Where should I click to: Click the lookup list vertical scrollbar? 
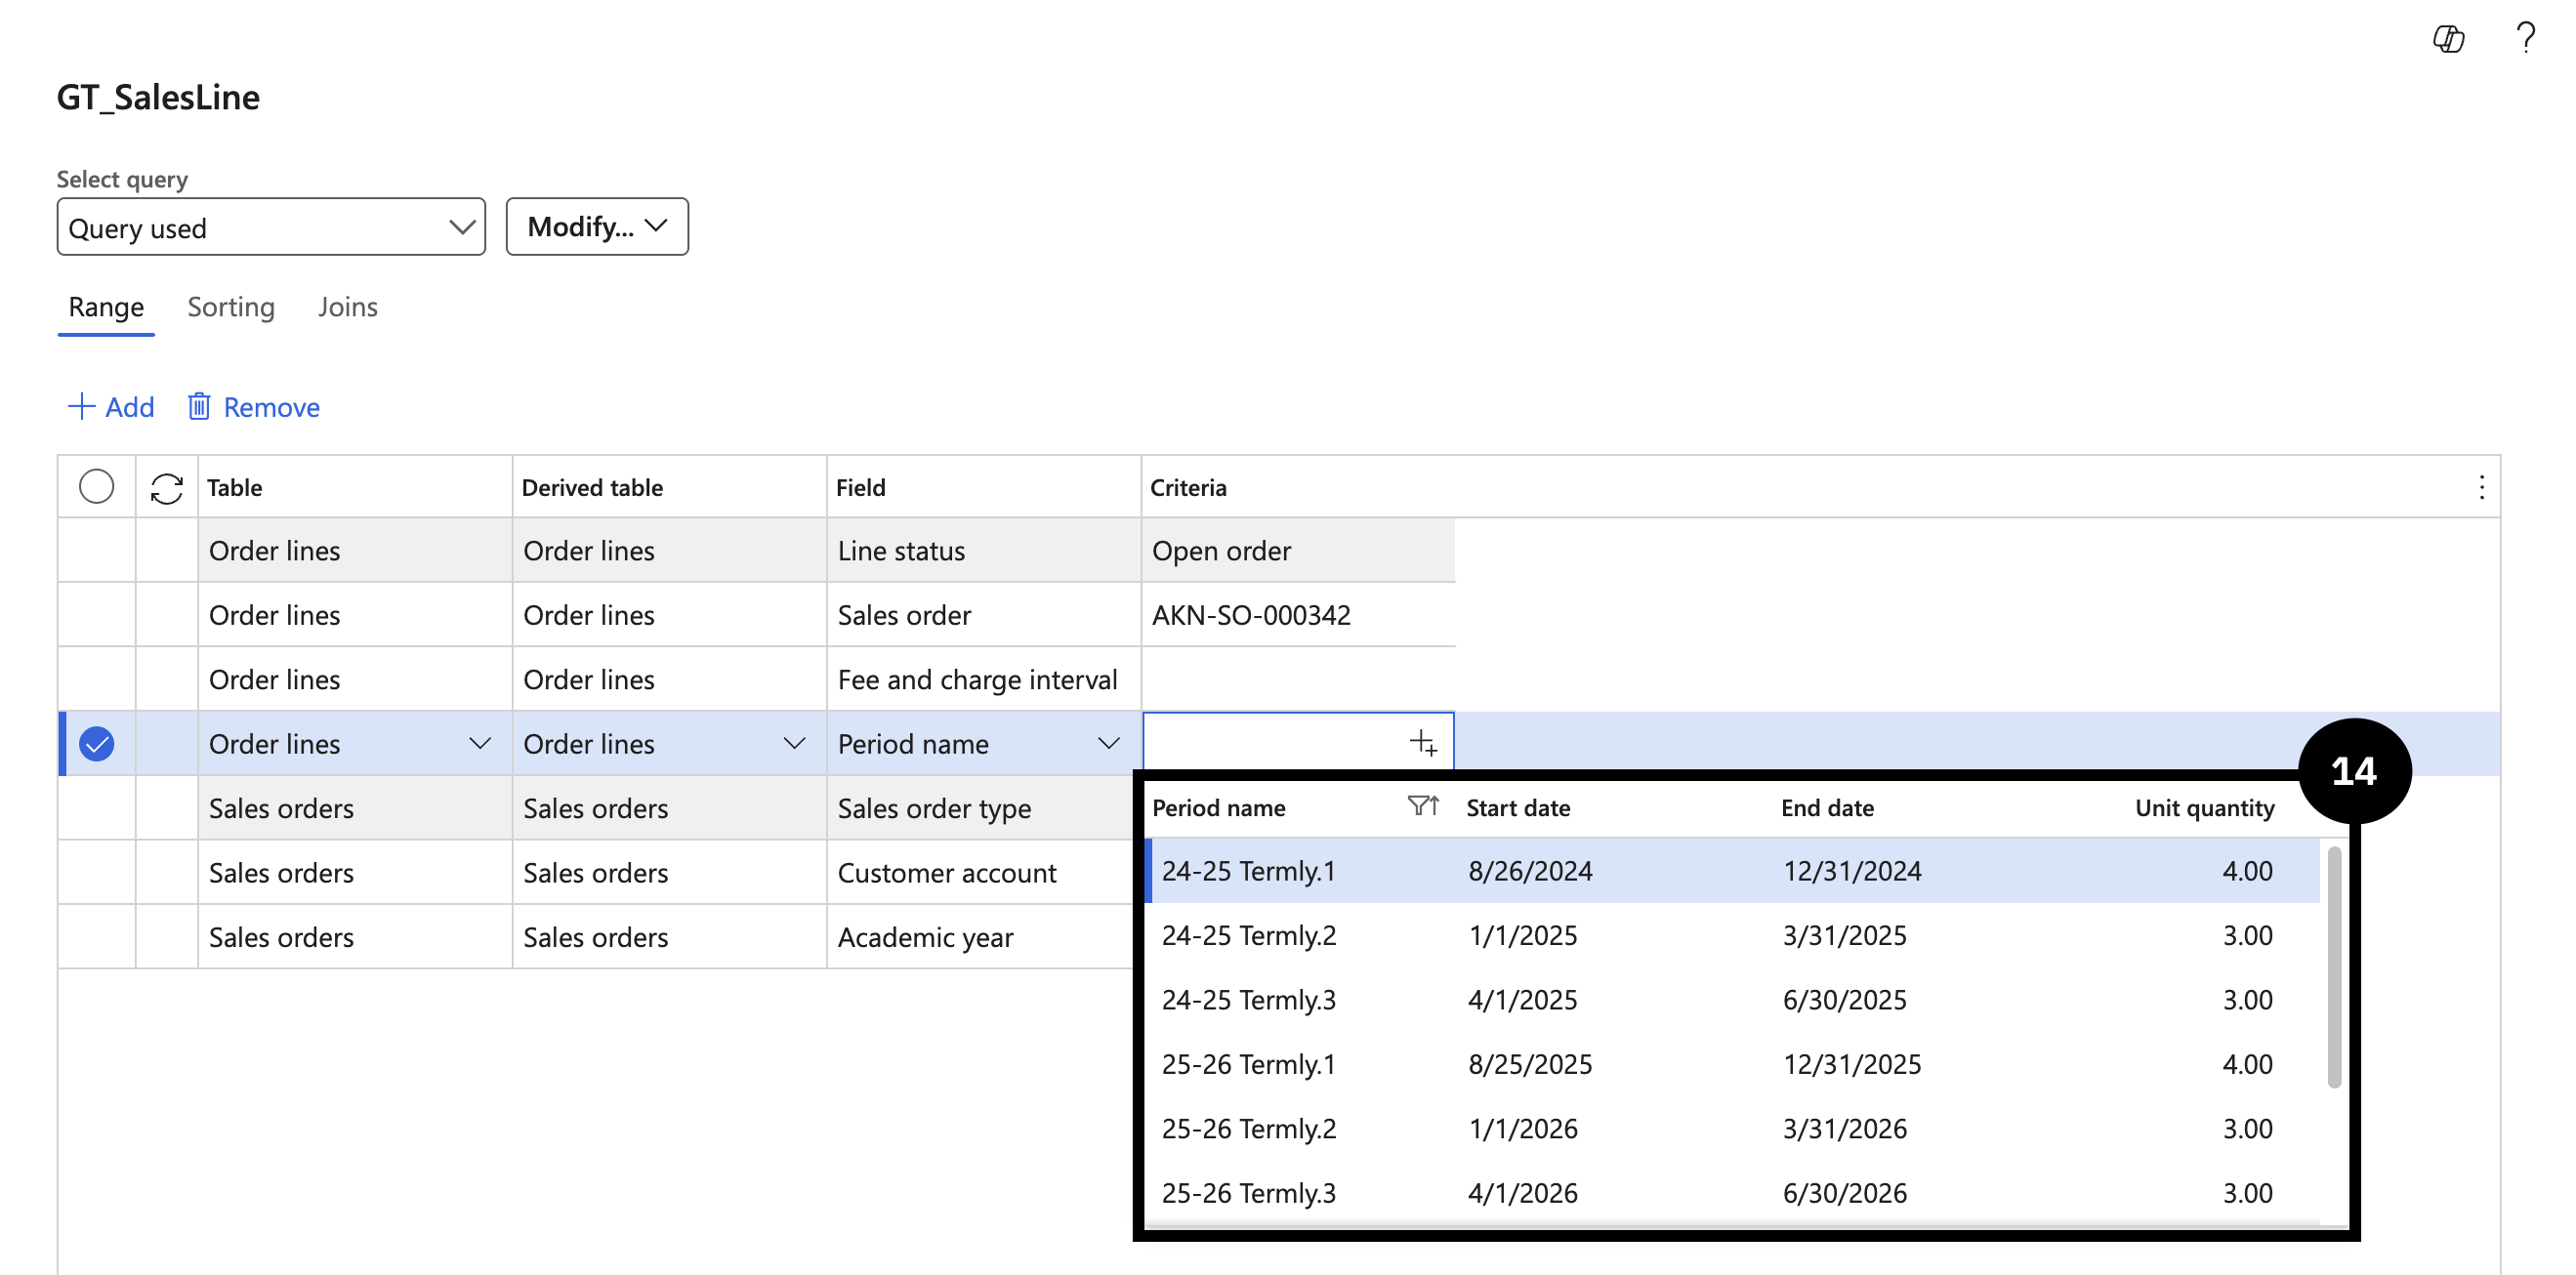[x=2334, y=966]
